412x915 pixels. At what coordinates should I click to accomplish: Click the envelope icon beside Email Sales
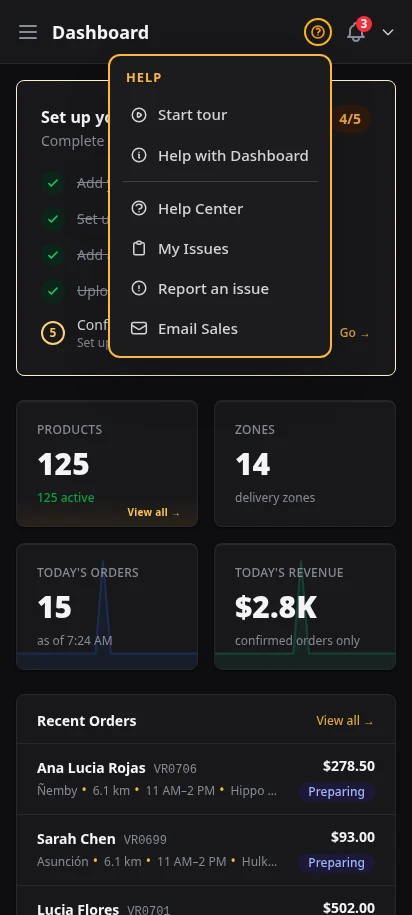point(139,329)
